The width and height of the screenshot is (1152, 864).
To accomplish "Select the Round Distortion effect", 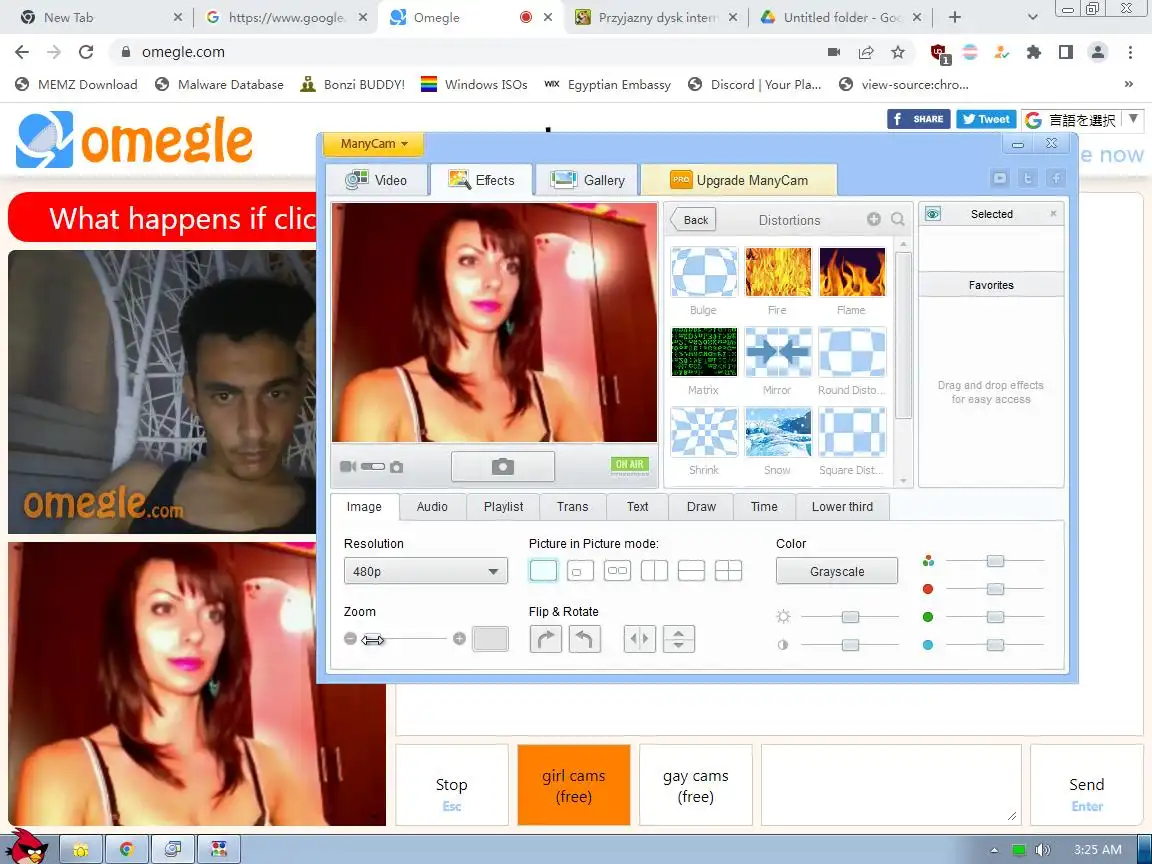I will click(x=852, y=351).
